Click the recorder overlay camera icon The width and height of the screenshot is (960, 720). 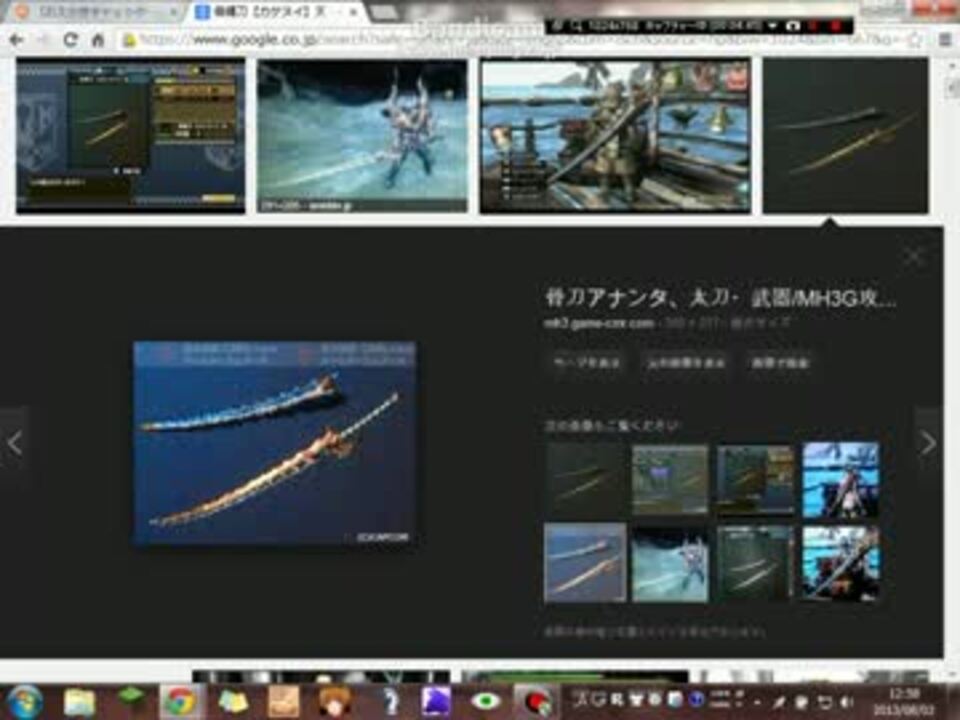[x=793, y=26]
